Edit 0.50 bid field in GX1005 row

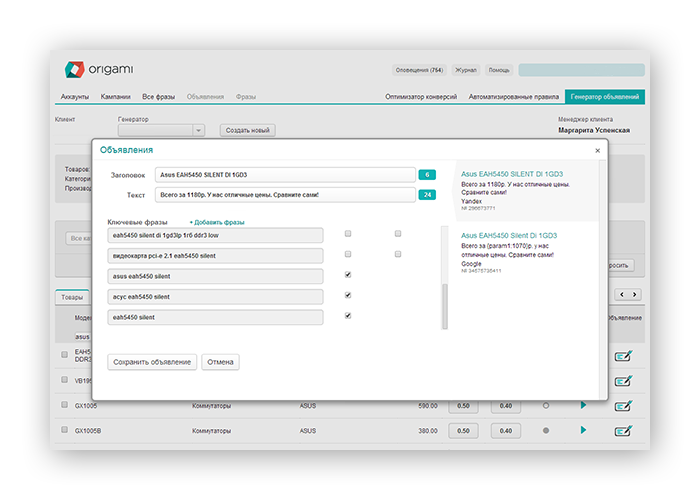[463, 406]
